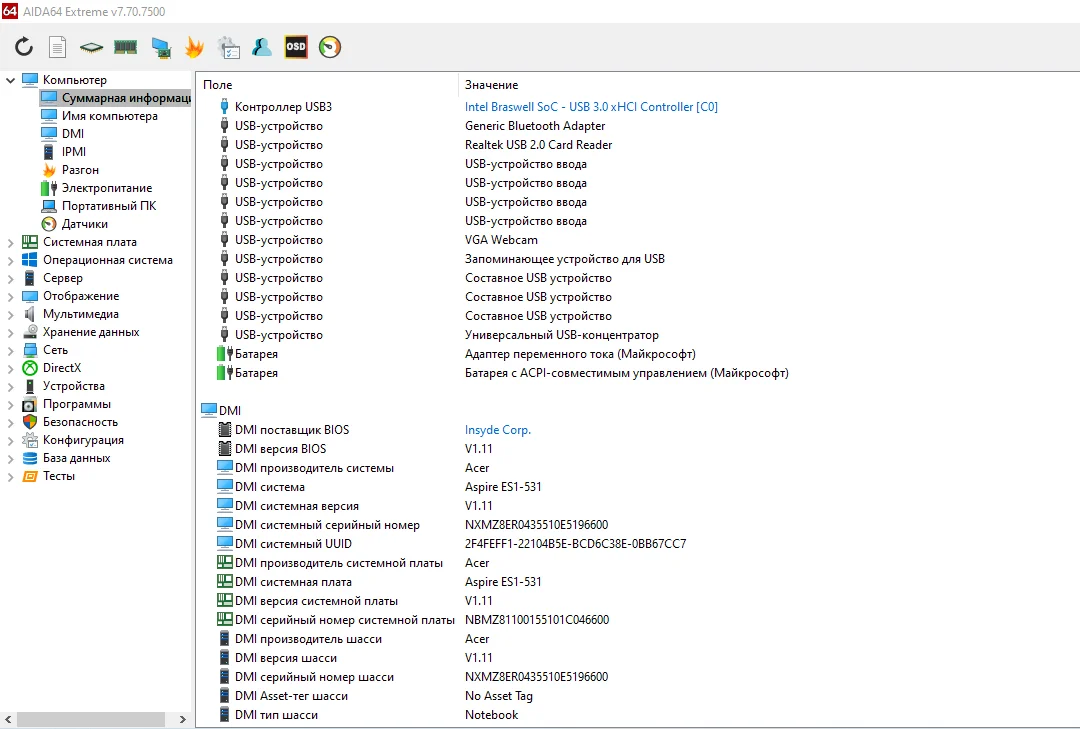
Task: Open the motherboard chip toolbar icon
Action: (x=91, y=47)
